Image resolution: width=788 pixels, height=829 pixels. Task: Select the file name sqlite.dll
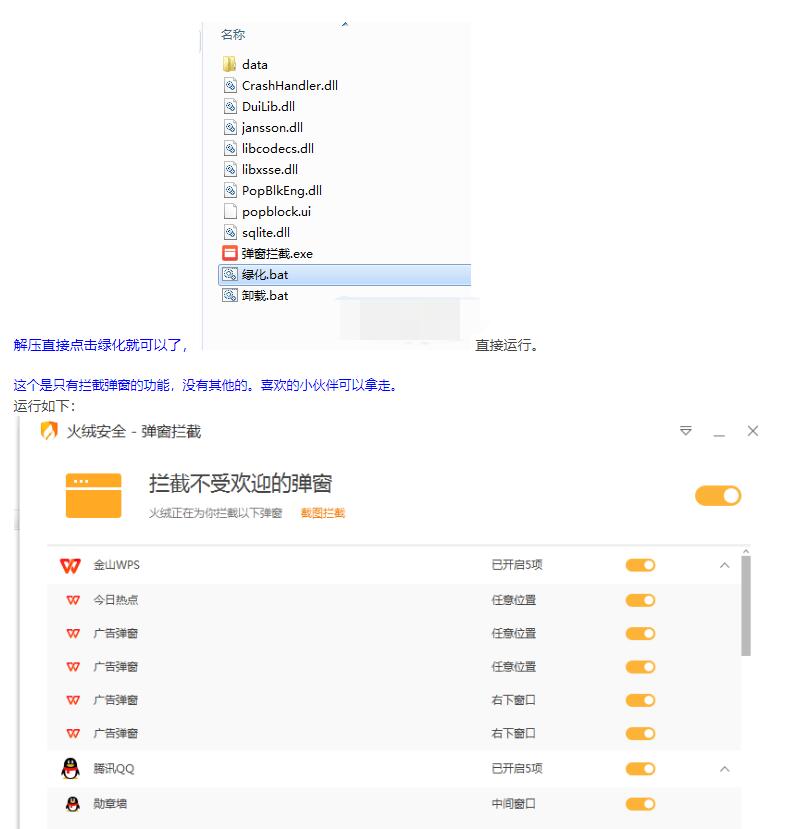click(x=266, y=233)
